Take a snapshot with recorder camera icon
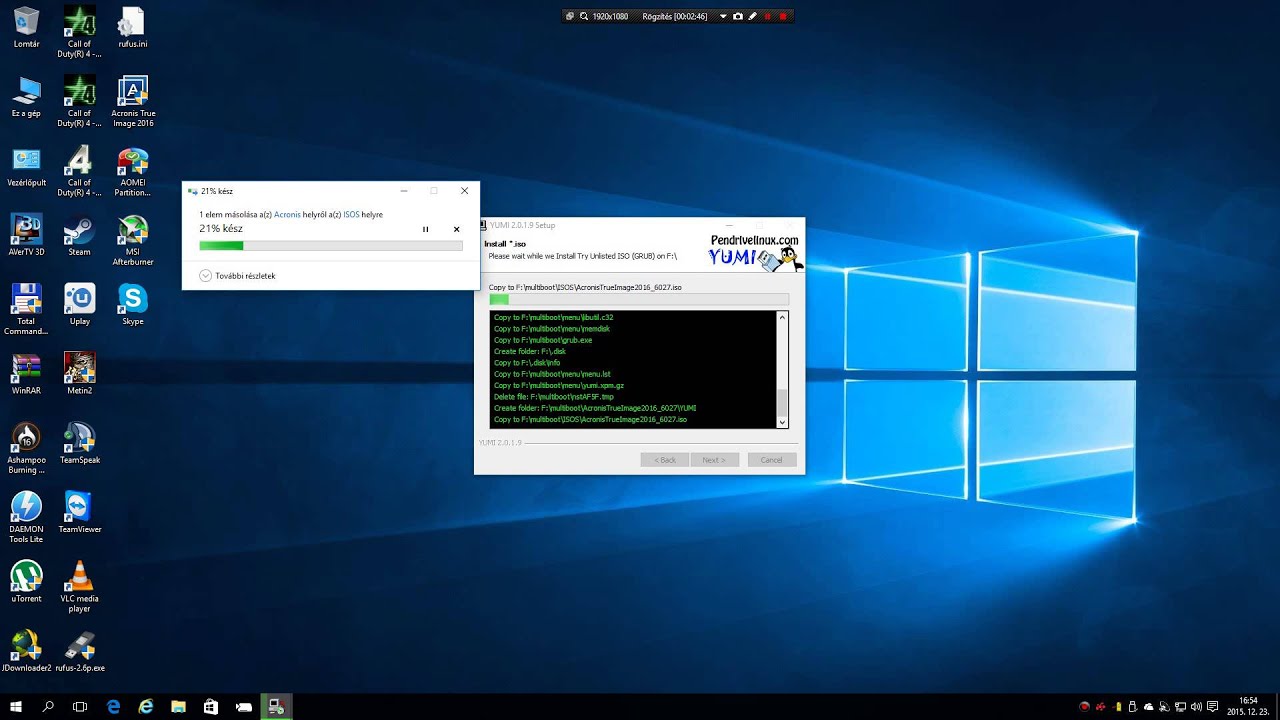The height and width of the screenshot is (720, 1280). (x=738, y=16)
